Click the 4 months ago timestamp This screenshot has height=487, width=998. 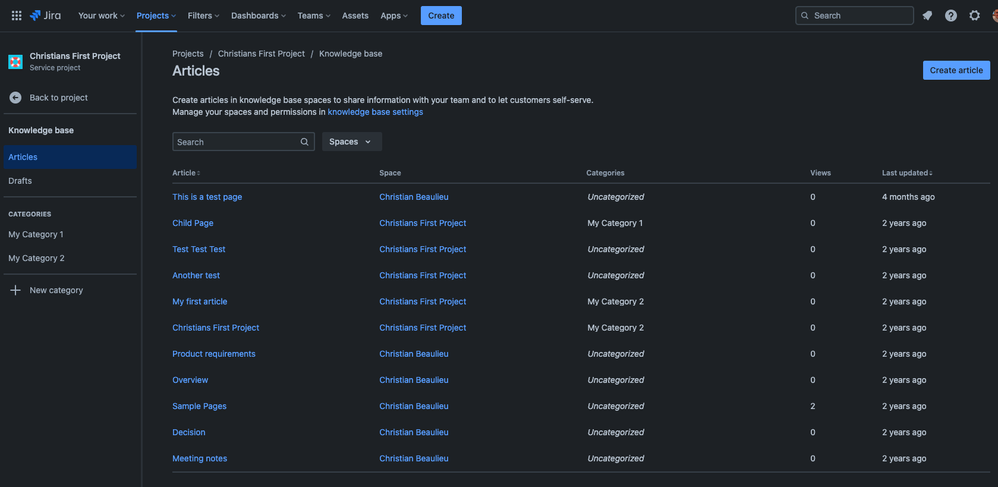click(908, 197)
